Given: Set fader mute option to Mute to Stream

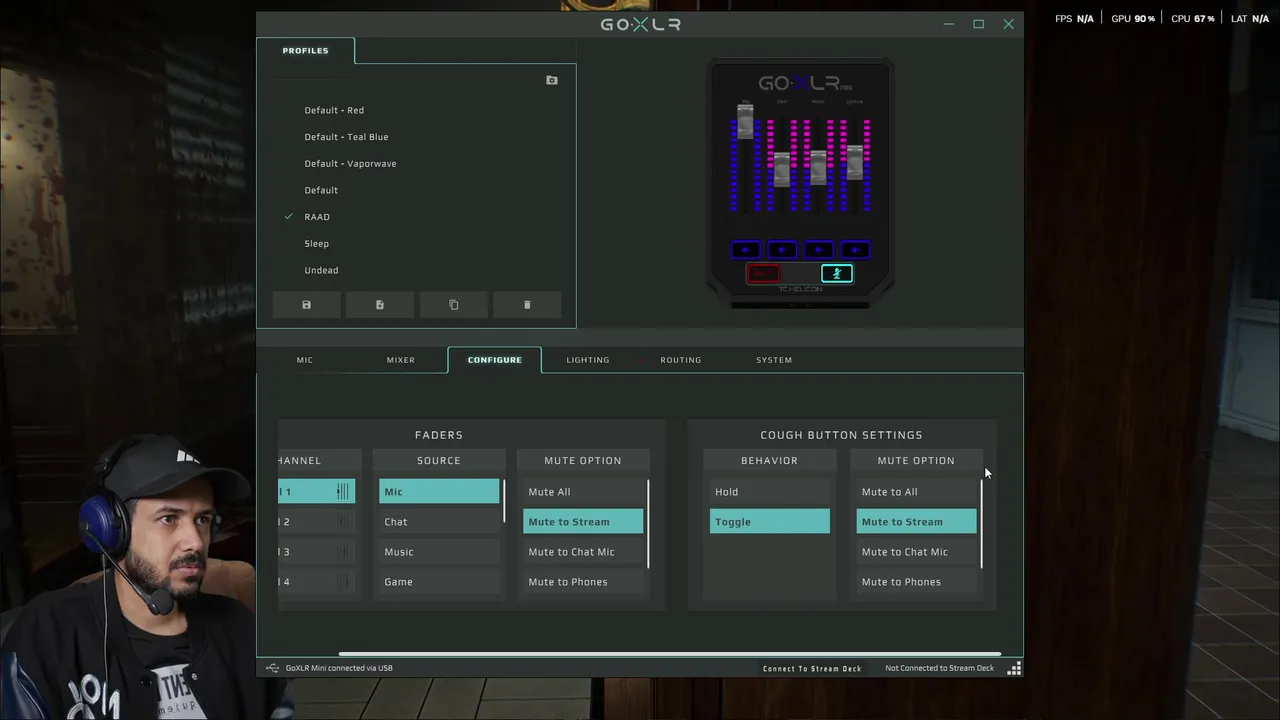Looking at the screenshot, I should [583, 521].
